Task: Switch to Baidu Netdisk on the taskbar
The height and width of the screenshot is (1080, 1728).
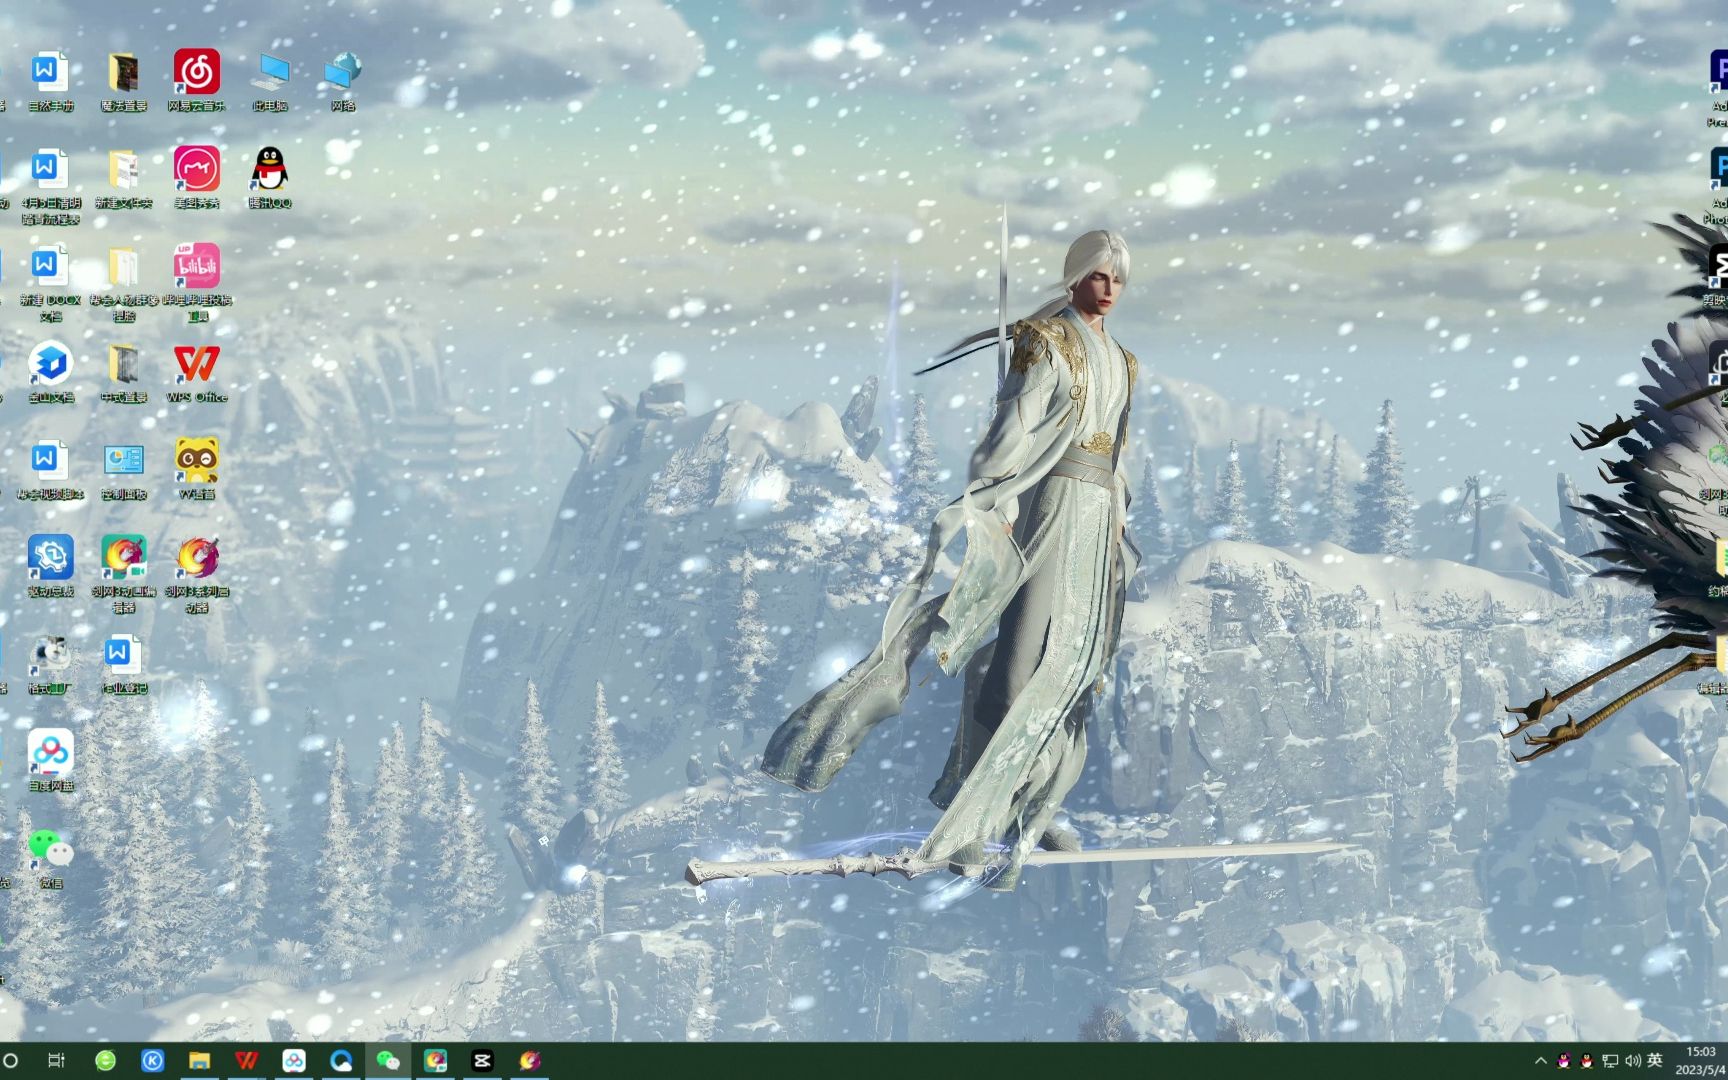Action: pyautogui.click(x=294, y=1060)
